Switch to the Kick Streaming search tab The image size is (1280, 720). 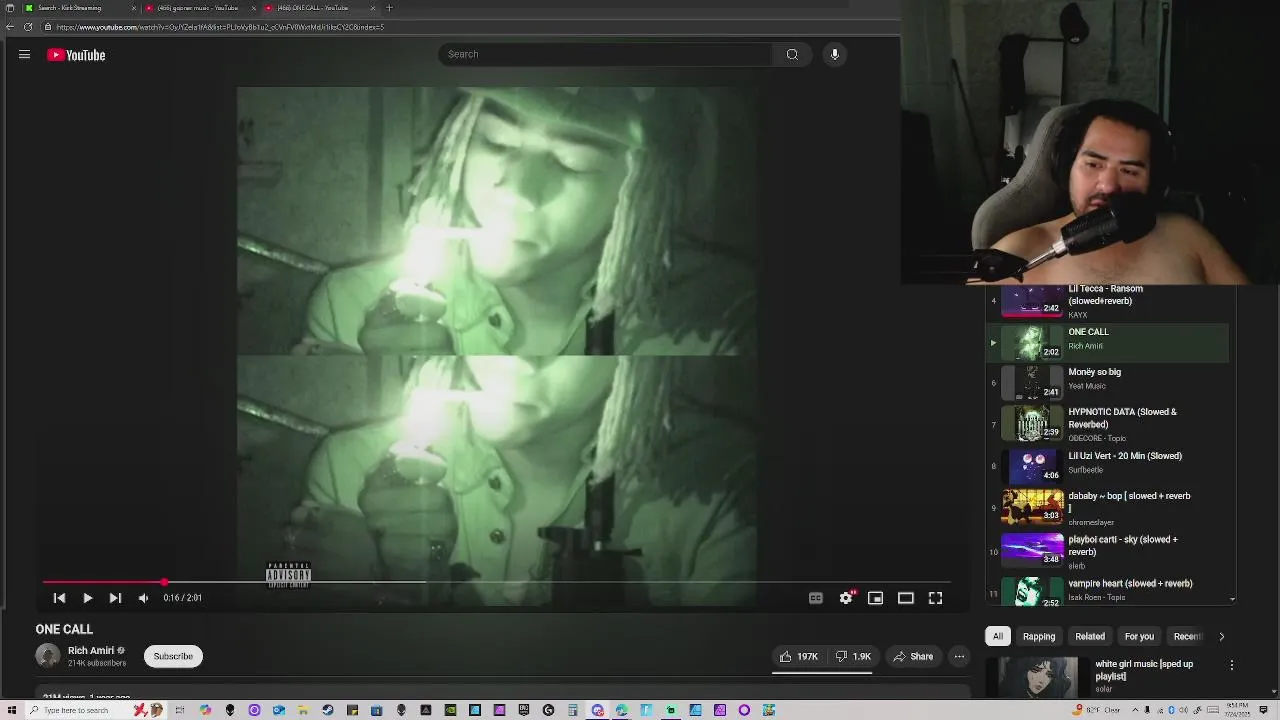(78, 8)
